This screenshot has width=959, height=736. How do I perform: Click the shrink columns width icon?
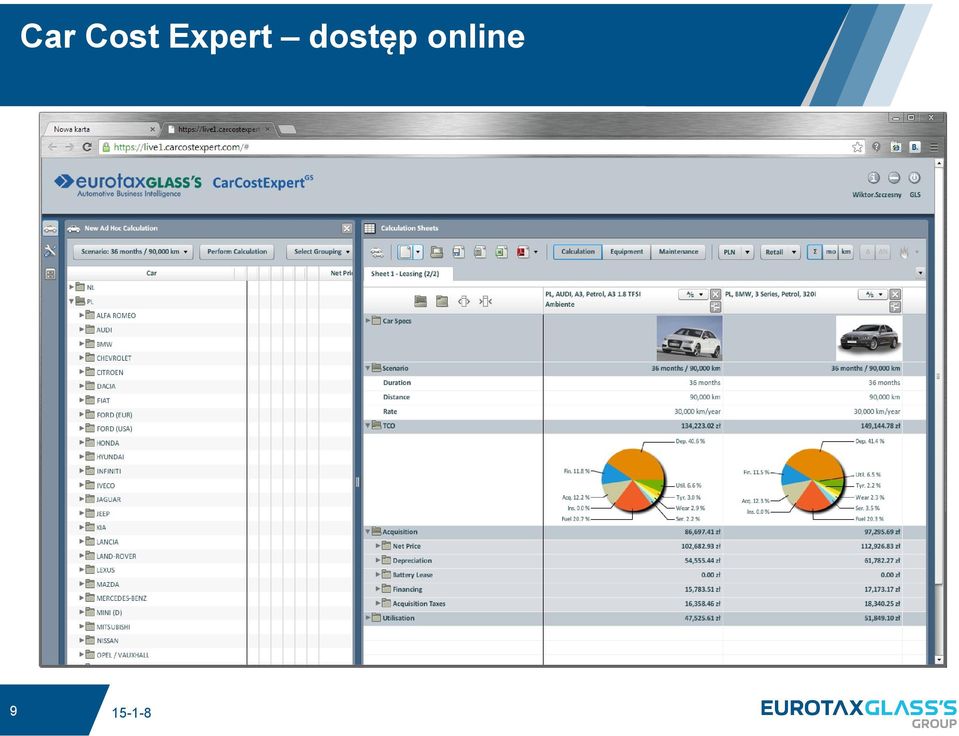pyautogui.click(x=486, y=301)
